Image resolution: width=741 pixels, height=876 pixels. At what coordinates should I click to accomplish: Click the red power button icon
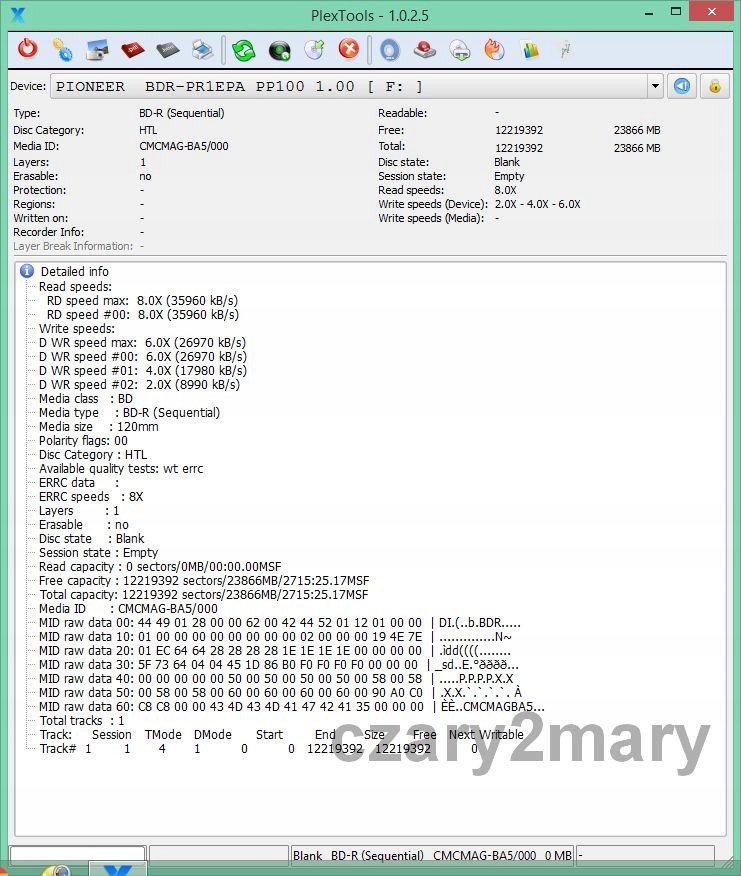pos(28,49)
